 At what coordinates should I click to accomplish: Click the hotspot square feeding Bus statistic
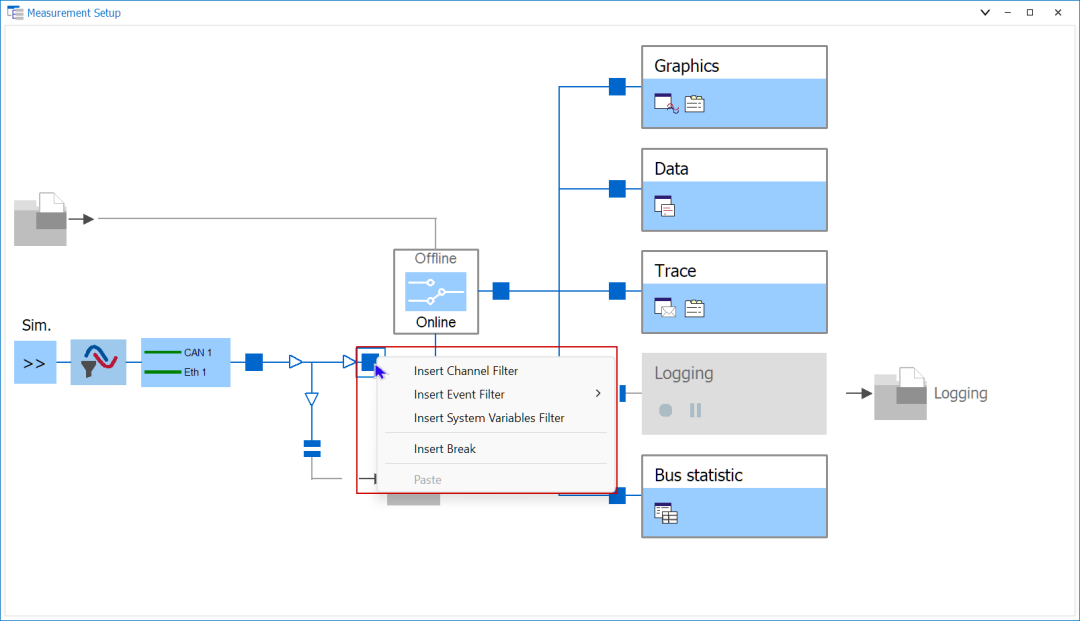[x=617, y=495]
